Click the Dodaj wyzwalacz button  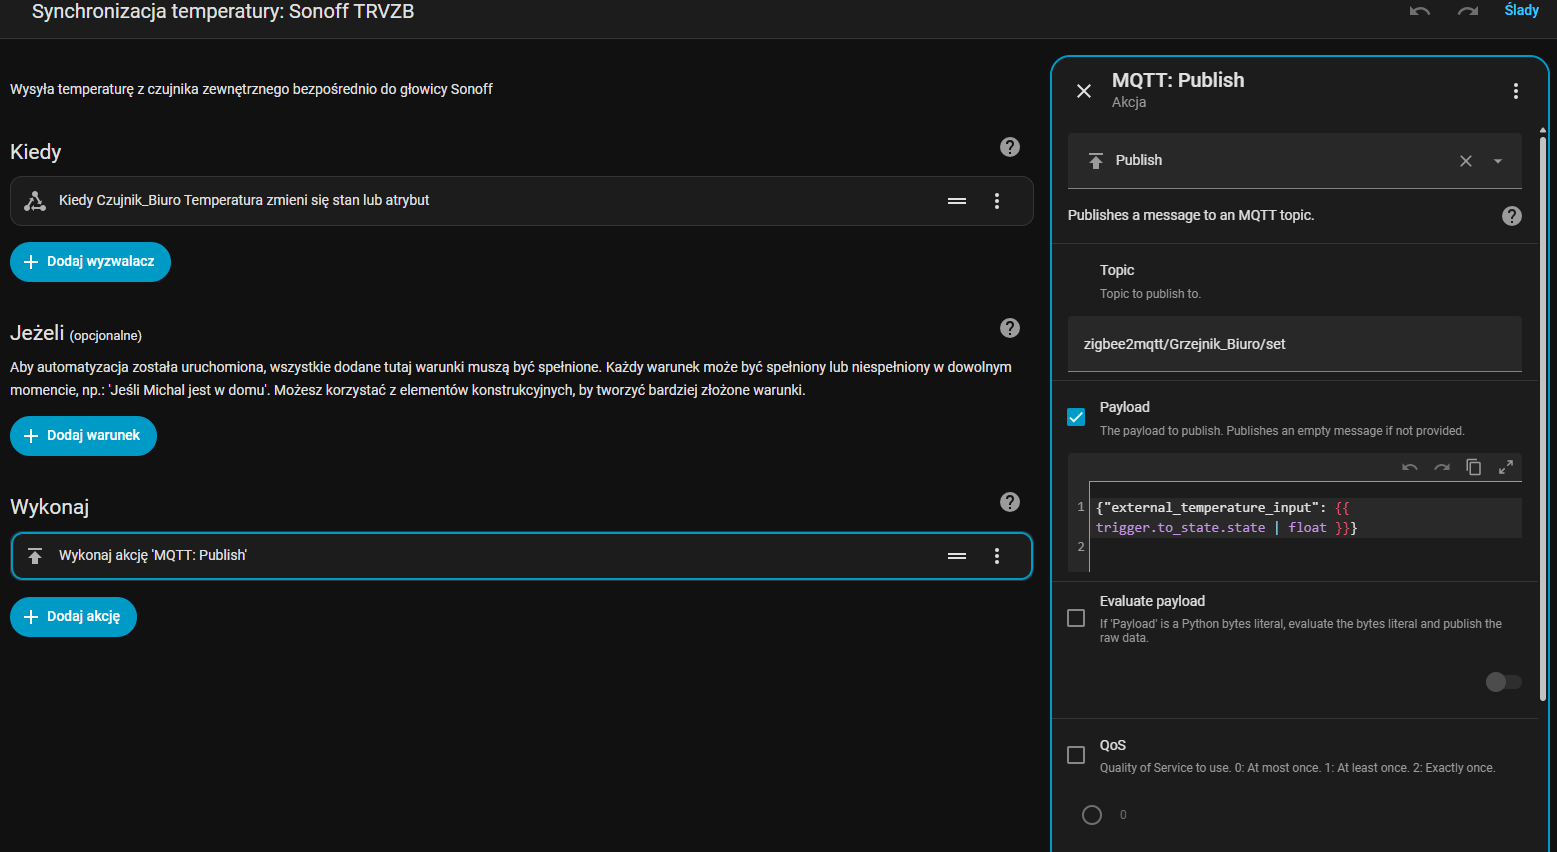click(x=90, y=262)
